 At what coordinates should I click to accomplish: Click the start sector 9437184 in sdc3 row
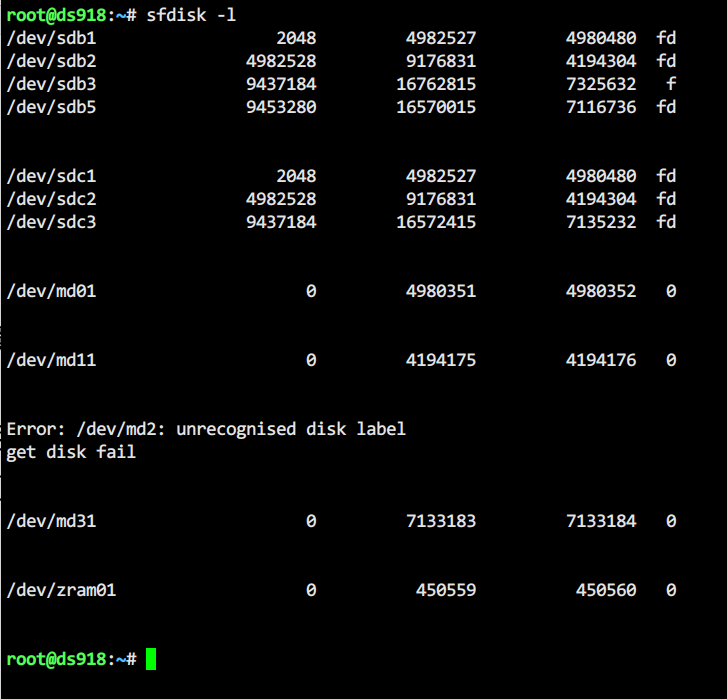(x=281, y=222)
